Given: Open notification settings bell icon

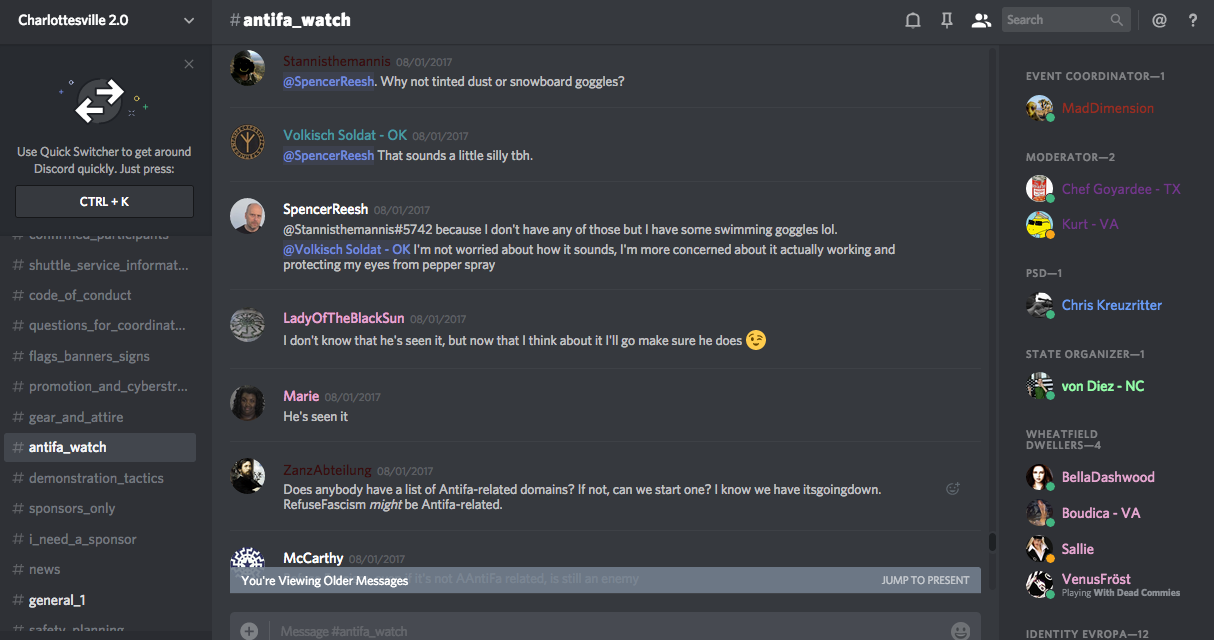Looking at the screenshot, I should [x=913, y=20].
